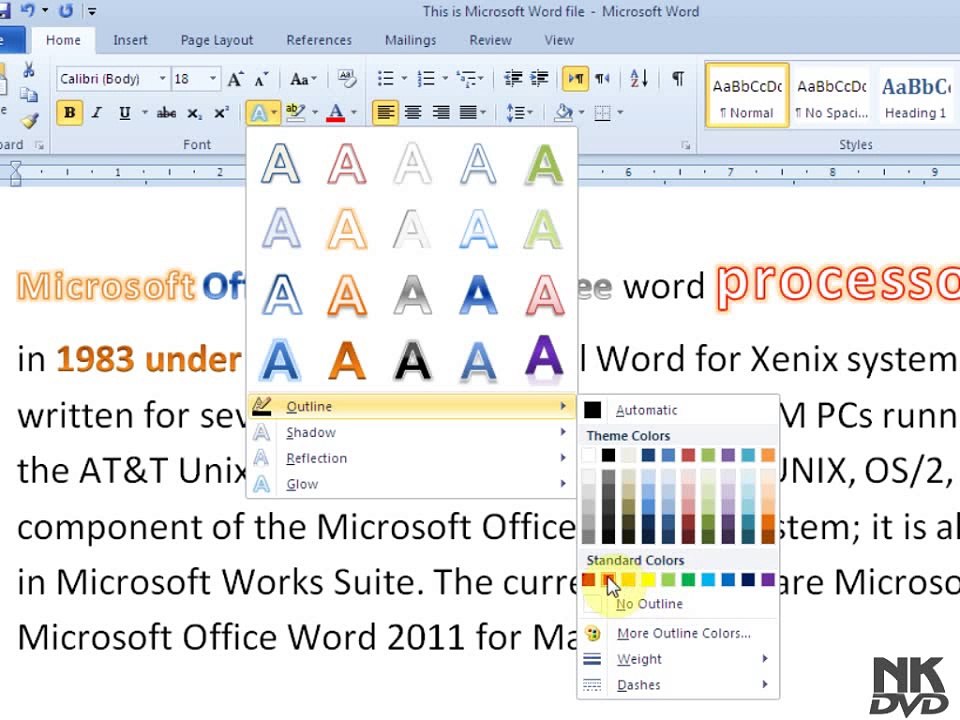Image resolution: width=960 pixels, height=720 pixels.
Task: Click the Redo arrow in quick access toolbar
Action: point(66,10)
